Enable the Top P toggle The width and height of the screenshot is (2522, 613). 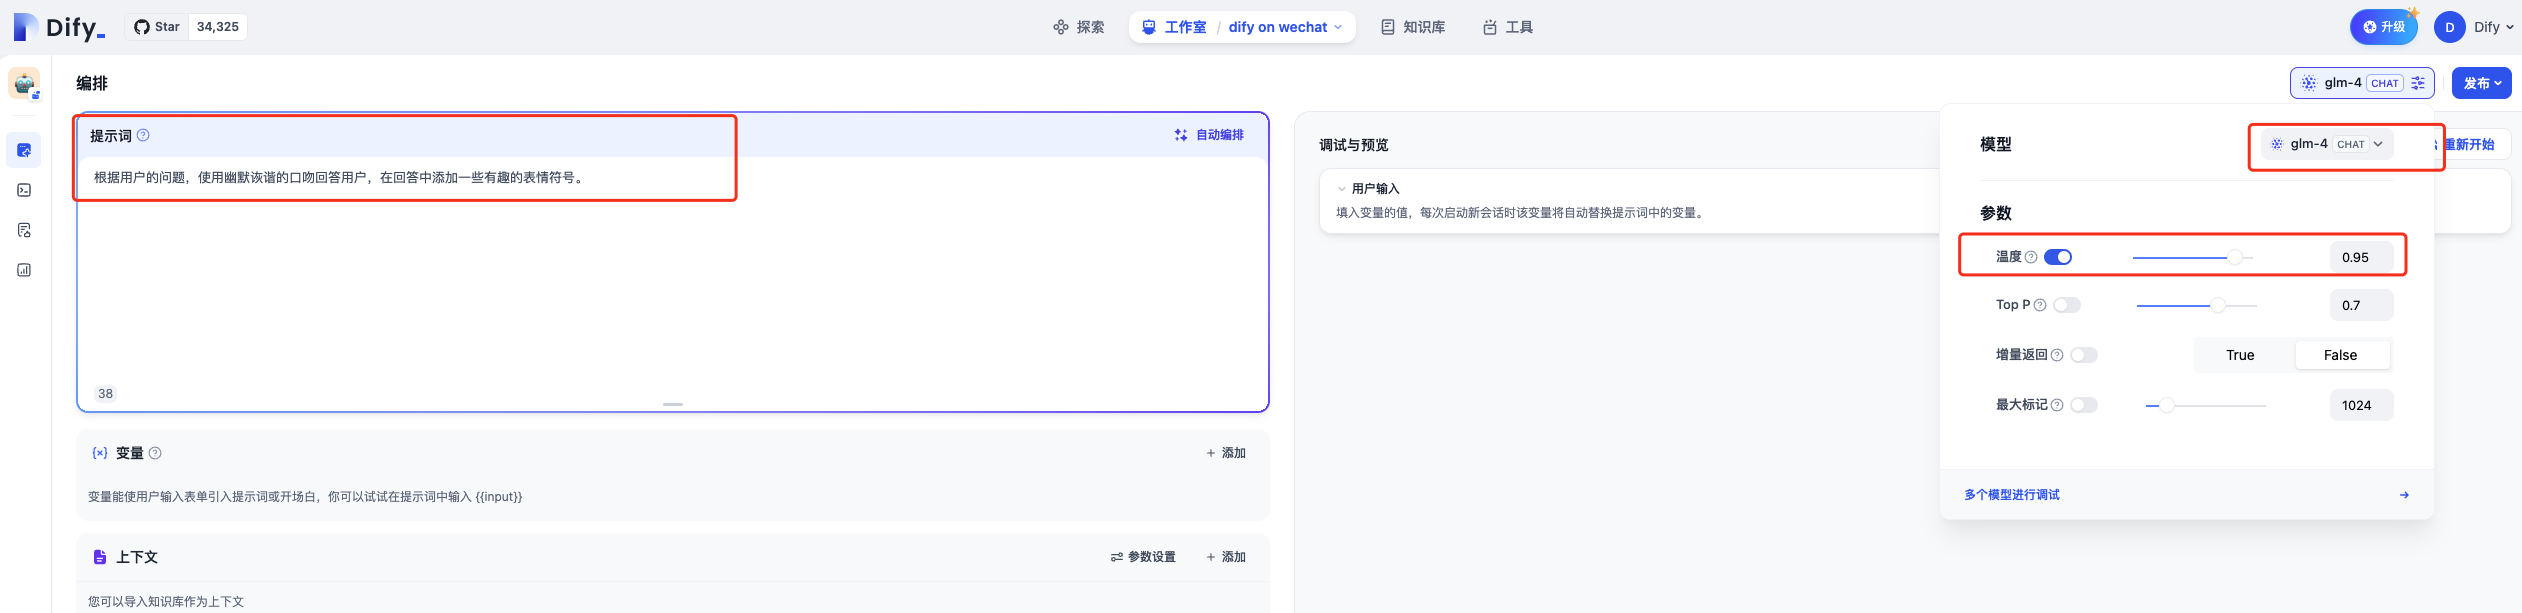pyautogui.click(x=2067, y=305)
